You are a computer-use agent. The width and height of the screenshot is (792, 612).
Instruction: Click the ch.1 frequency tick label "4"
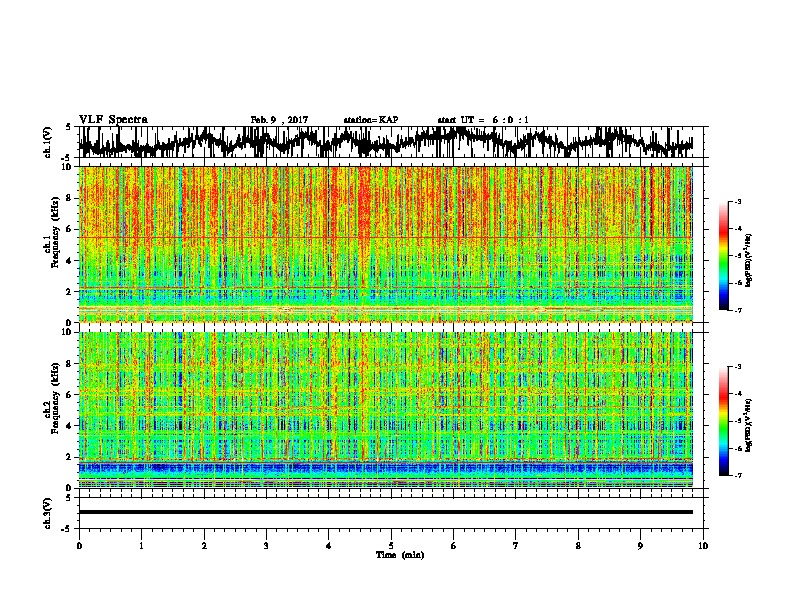[69, 261]
